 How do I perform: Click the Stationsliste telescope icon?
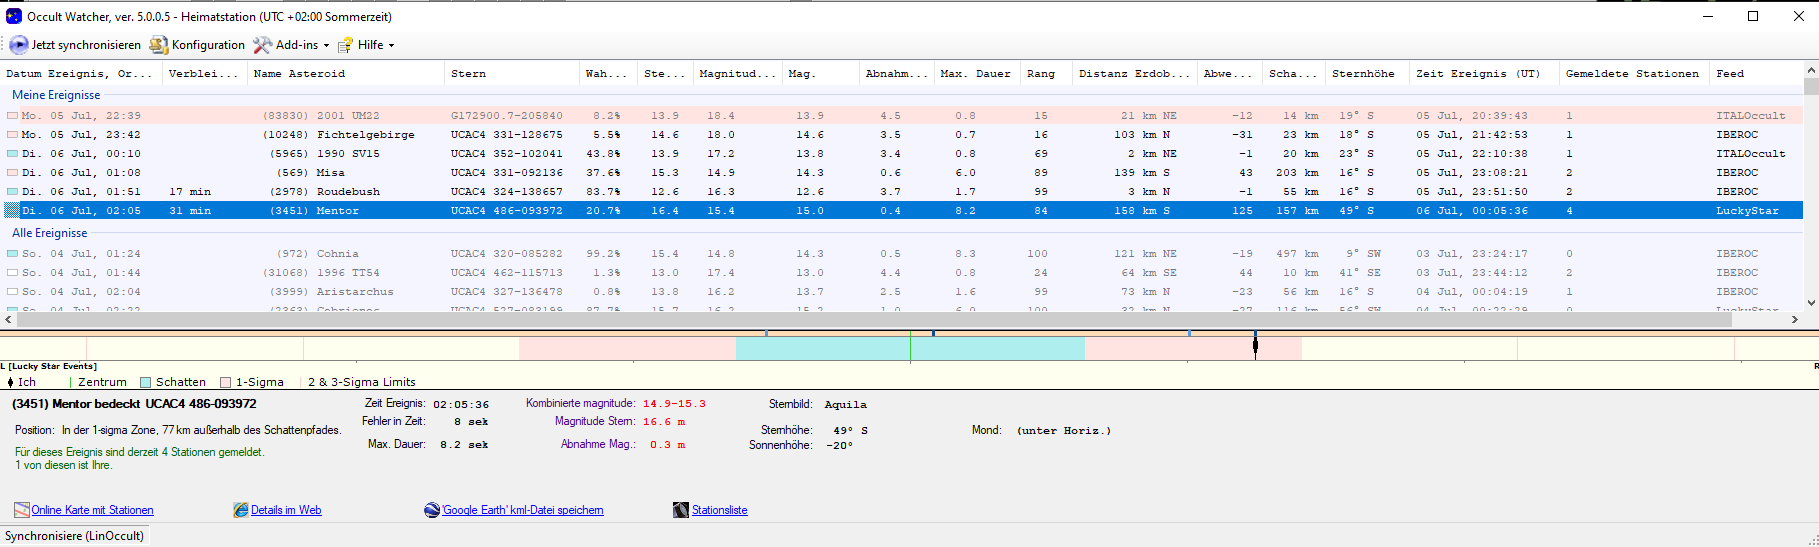click(681, 510)
